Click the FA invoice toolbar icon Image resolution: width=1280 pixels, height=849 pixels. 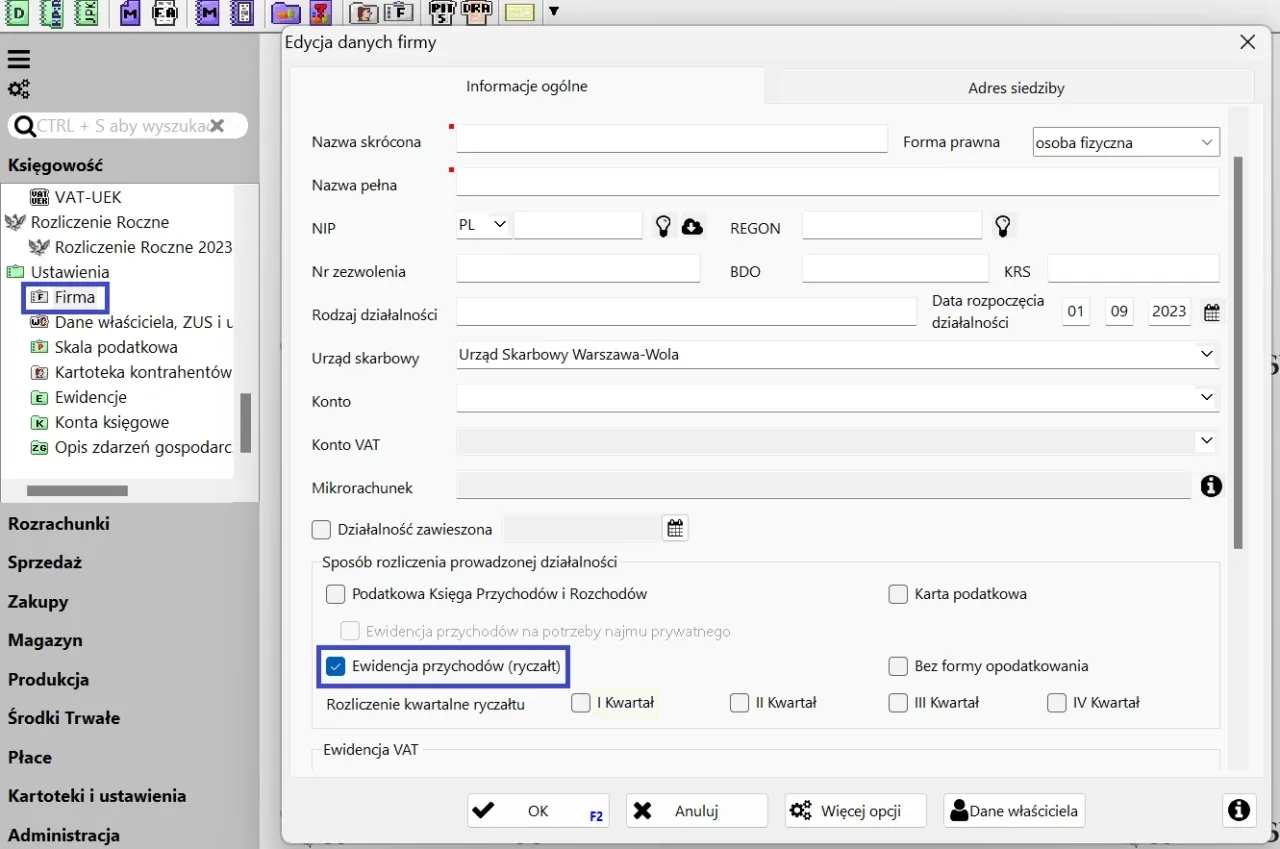click(x=165, y=13)
